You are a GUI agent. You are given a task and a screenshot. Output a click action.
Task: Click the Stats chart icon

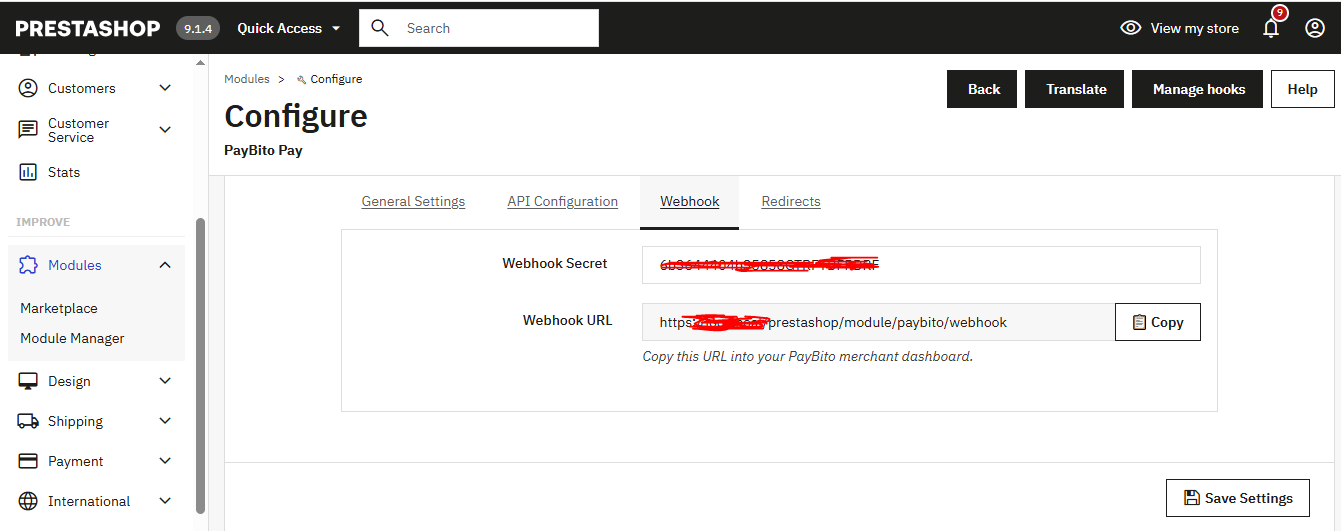[29, 172]
